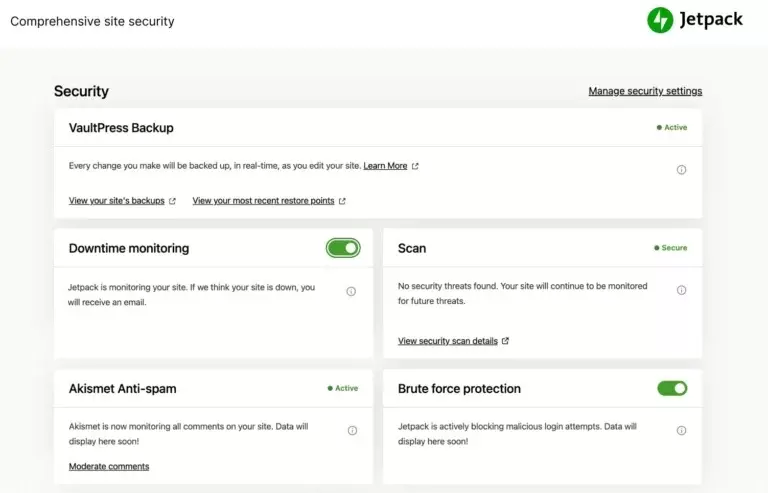The width and height of the screenshot is (768, 493).
Task: Click the Scan card title
Action: click(x=412, y=248)
